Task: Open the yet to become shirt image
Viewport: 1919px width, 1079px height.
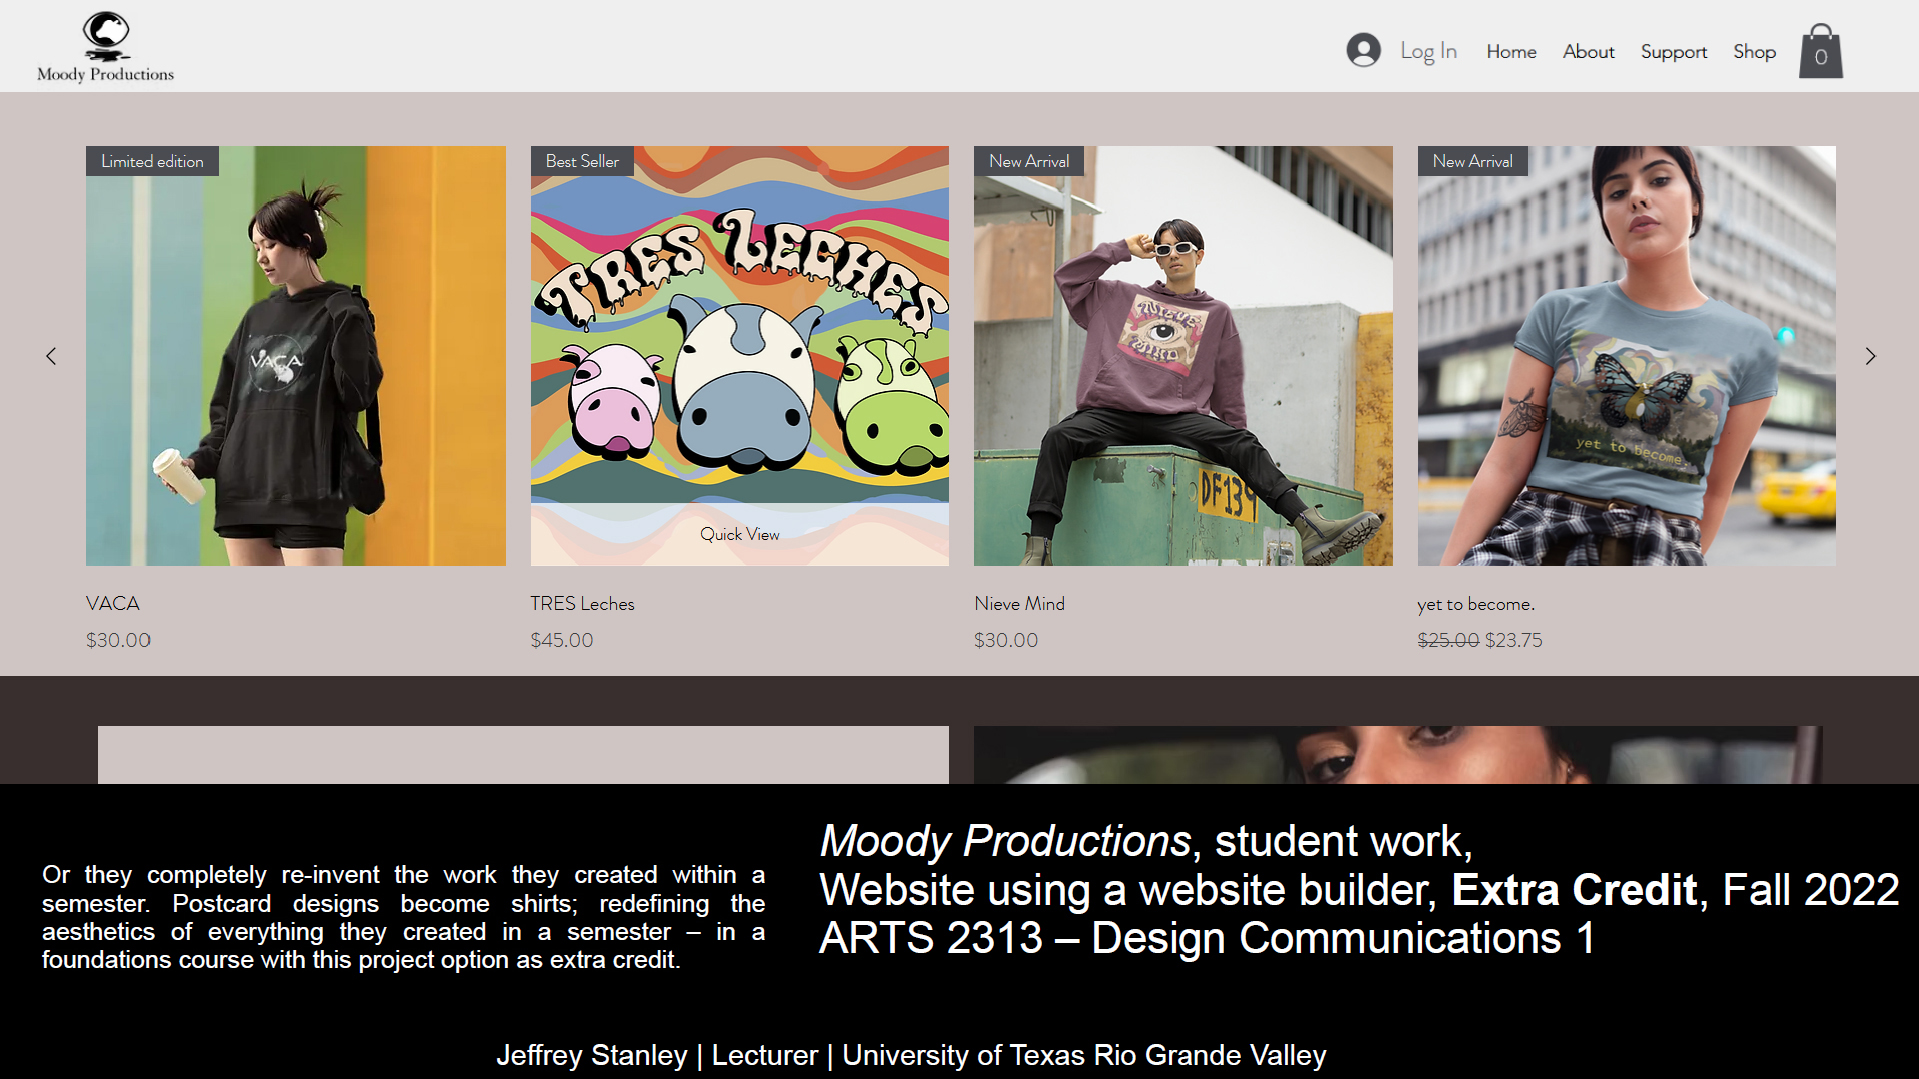Action: click(x=1626, y=355)
